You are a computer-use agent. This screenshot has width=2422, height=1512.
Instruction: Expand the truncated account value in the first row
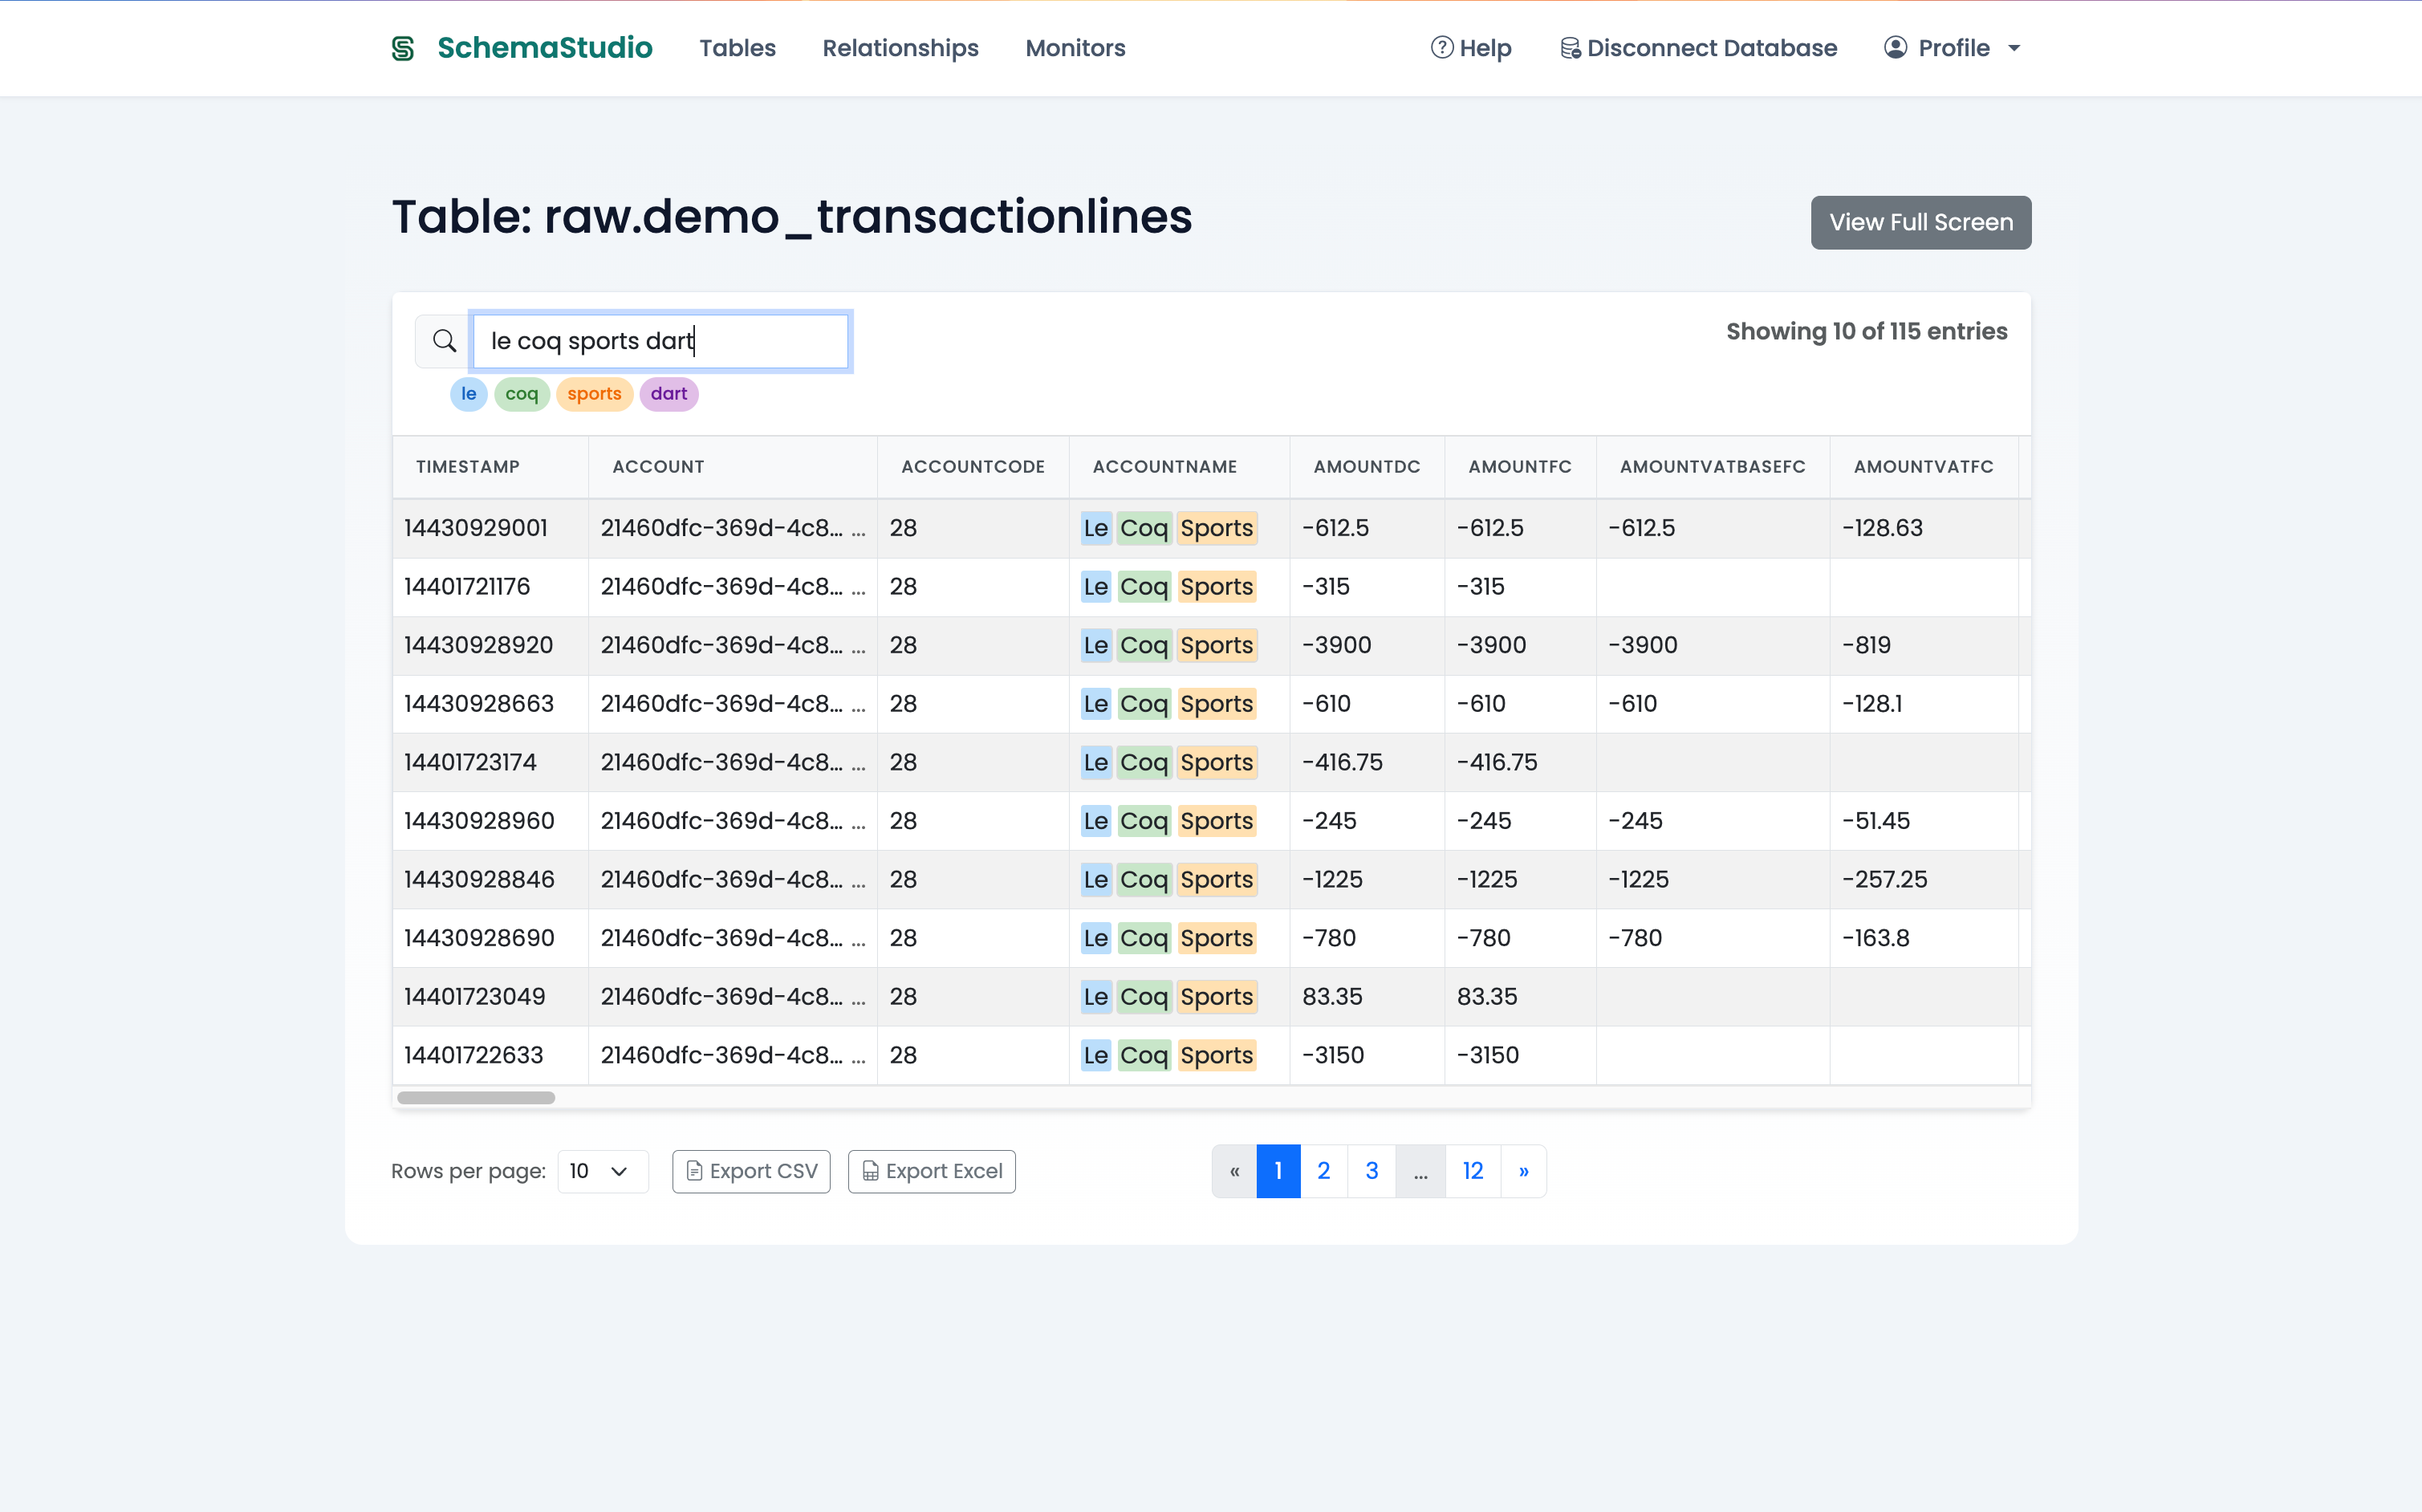click(858, 529)
